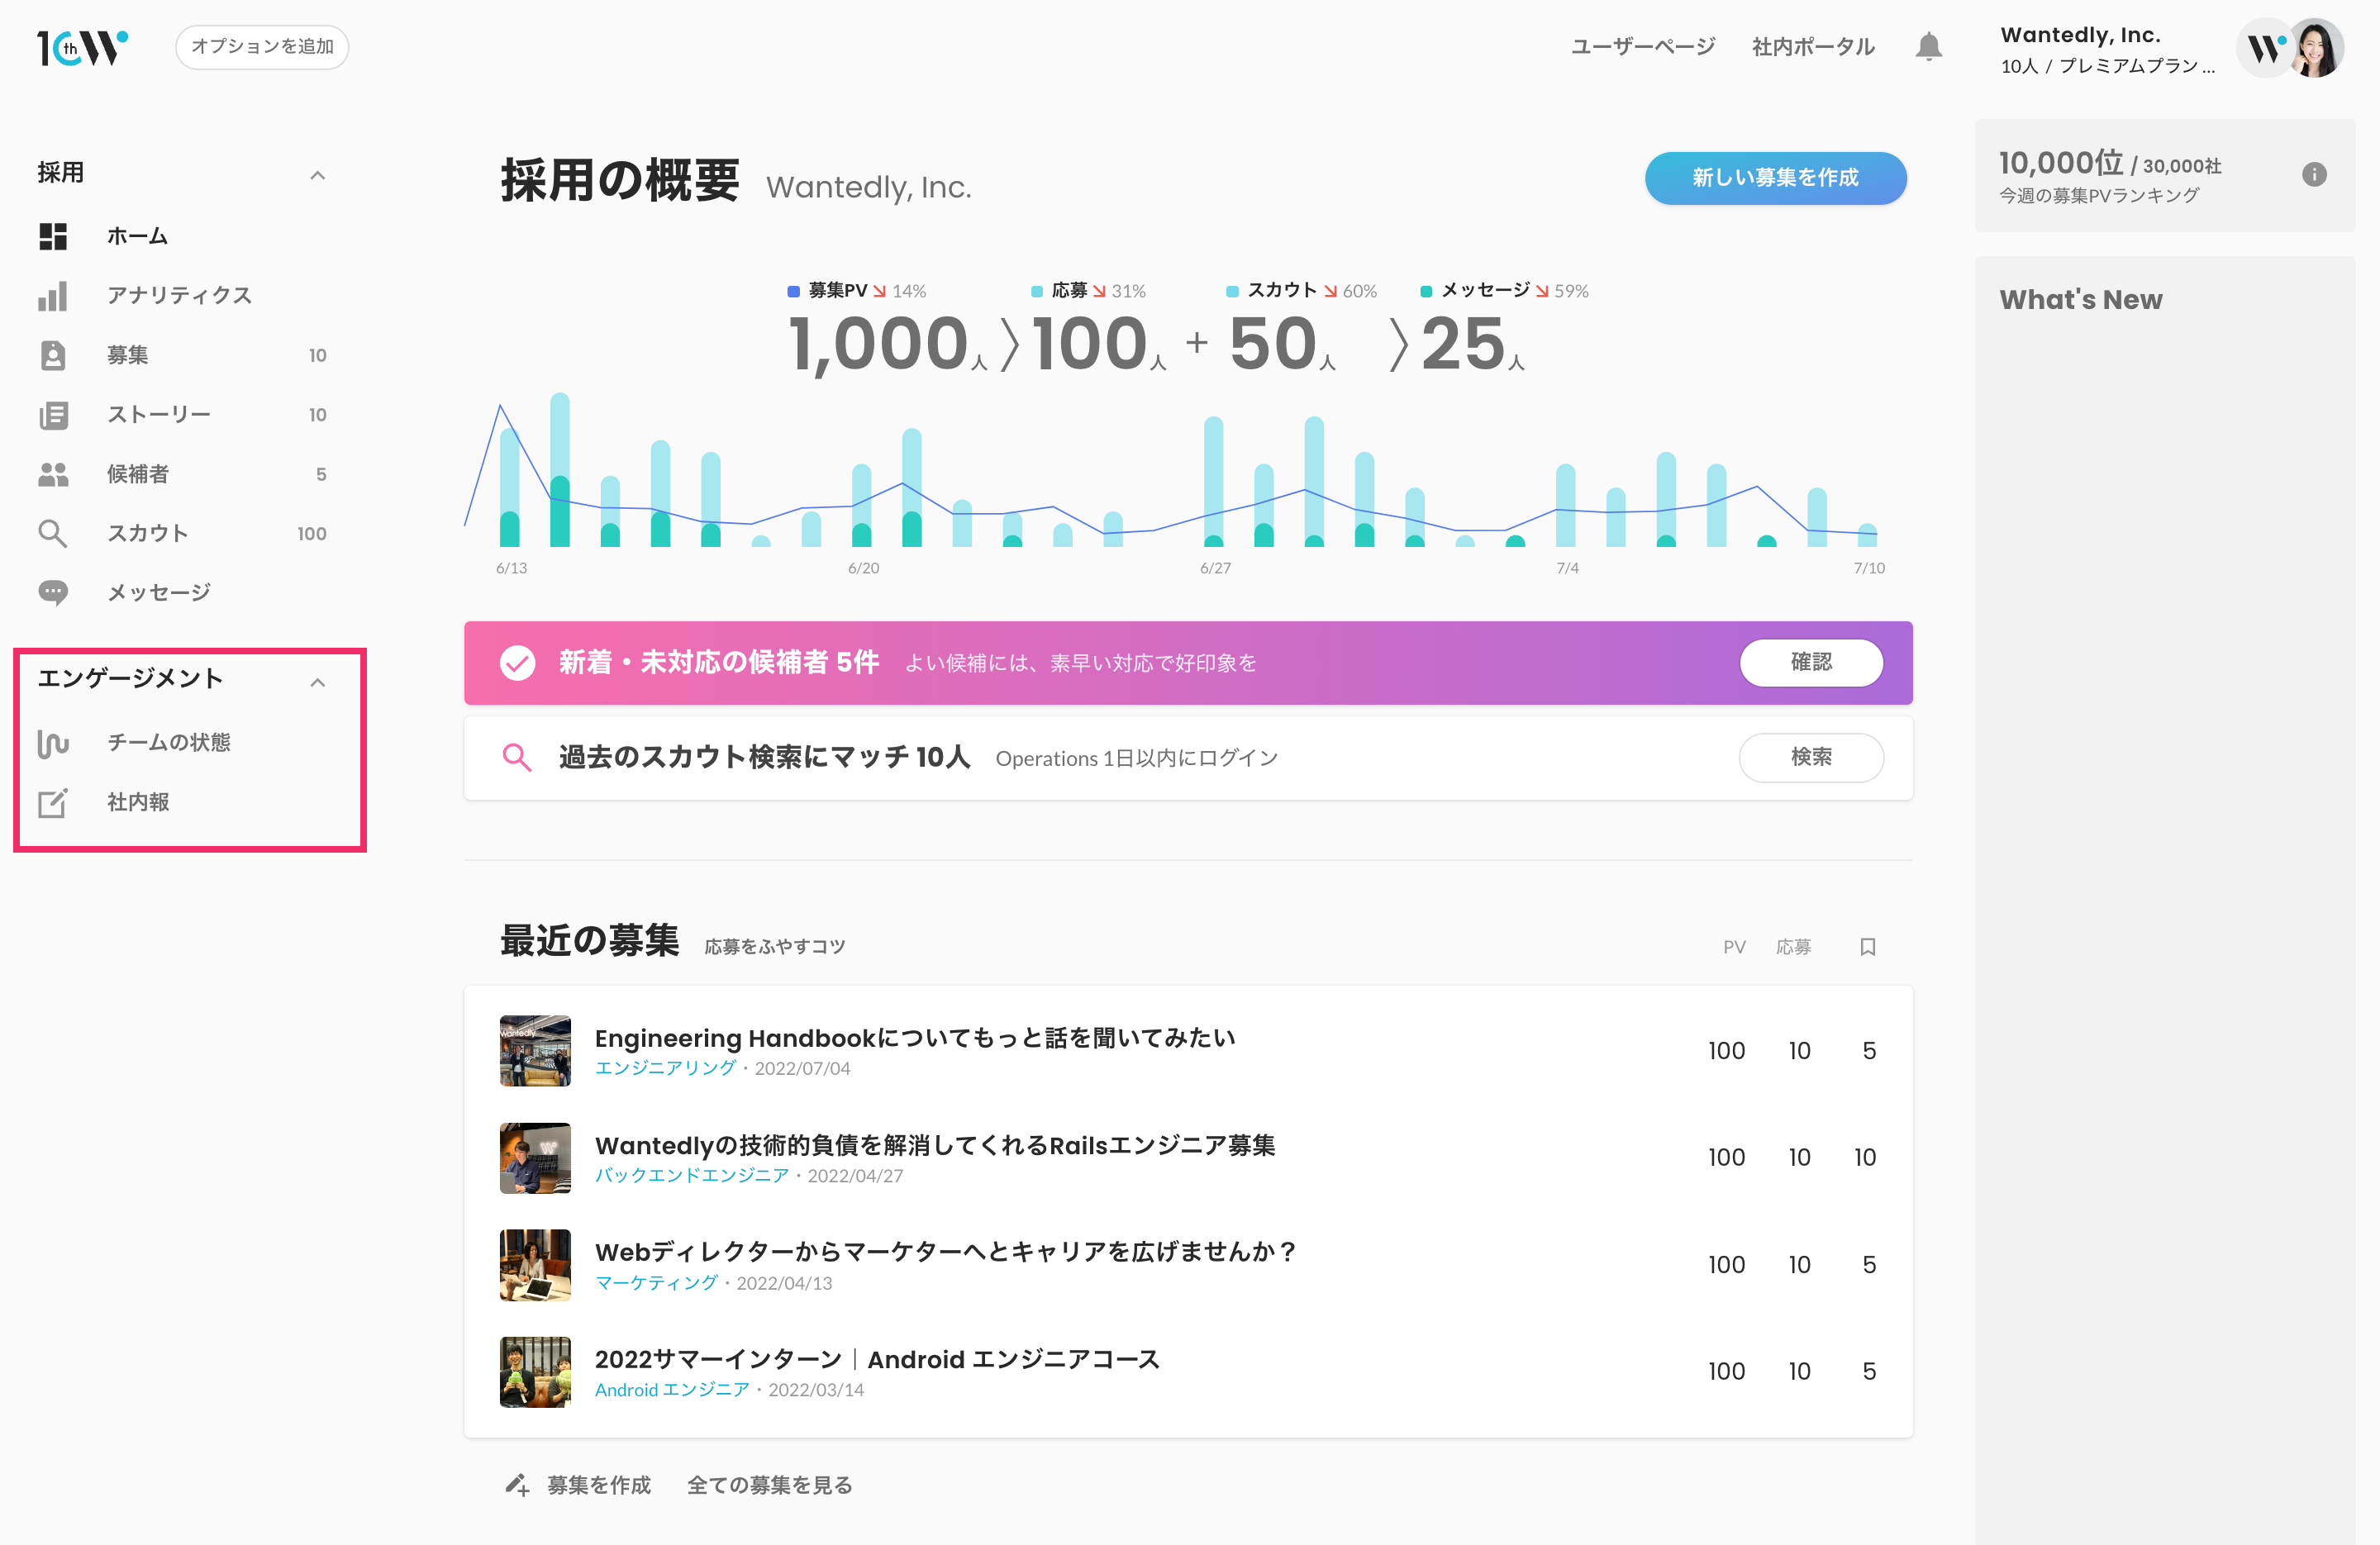Go to 募集 in sidebar
Viewport: 2380px width, 1545px height.
coord(128,355)
